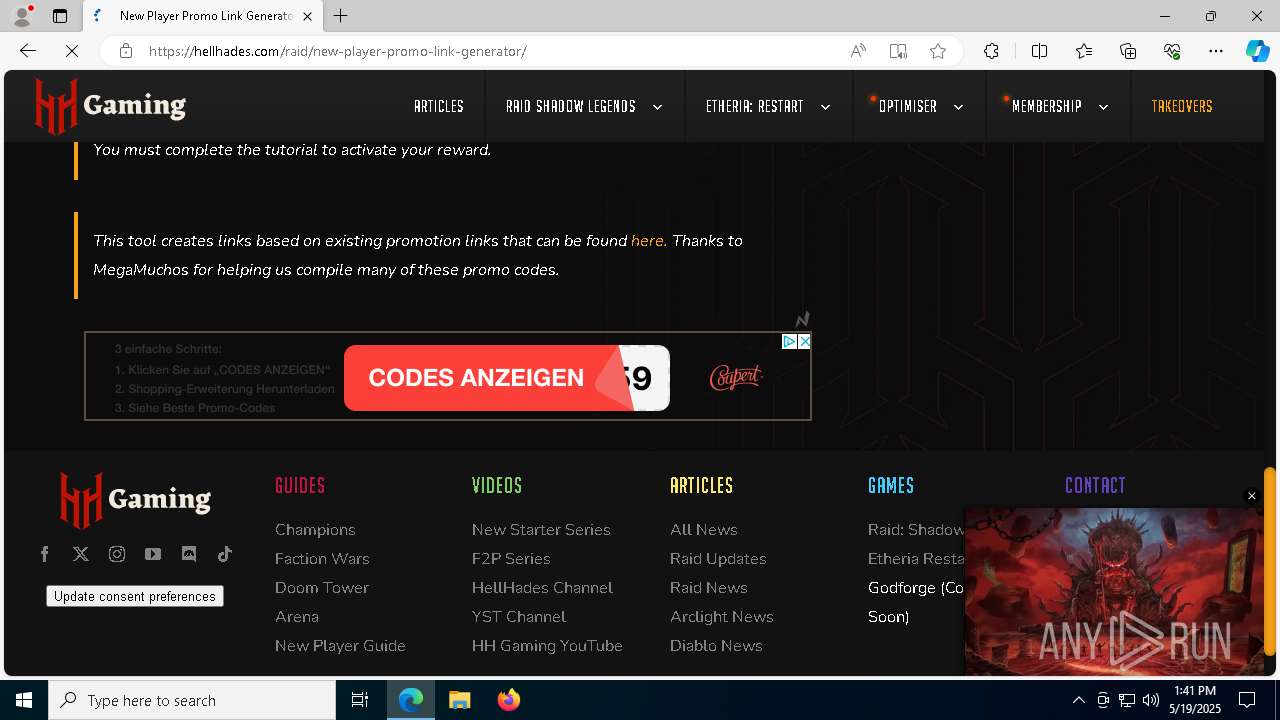The width and height of the screenshot is (1280, 720).
Task: Open HellHades Channel link
Action: [542, 588]
